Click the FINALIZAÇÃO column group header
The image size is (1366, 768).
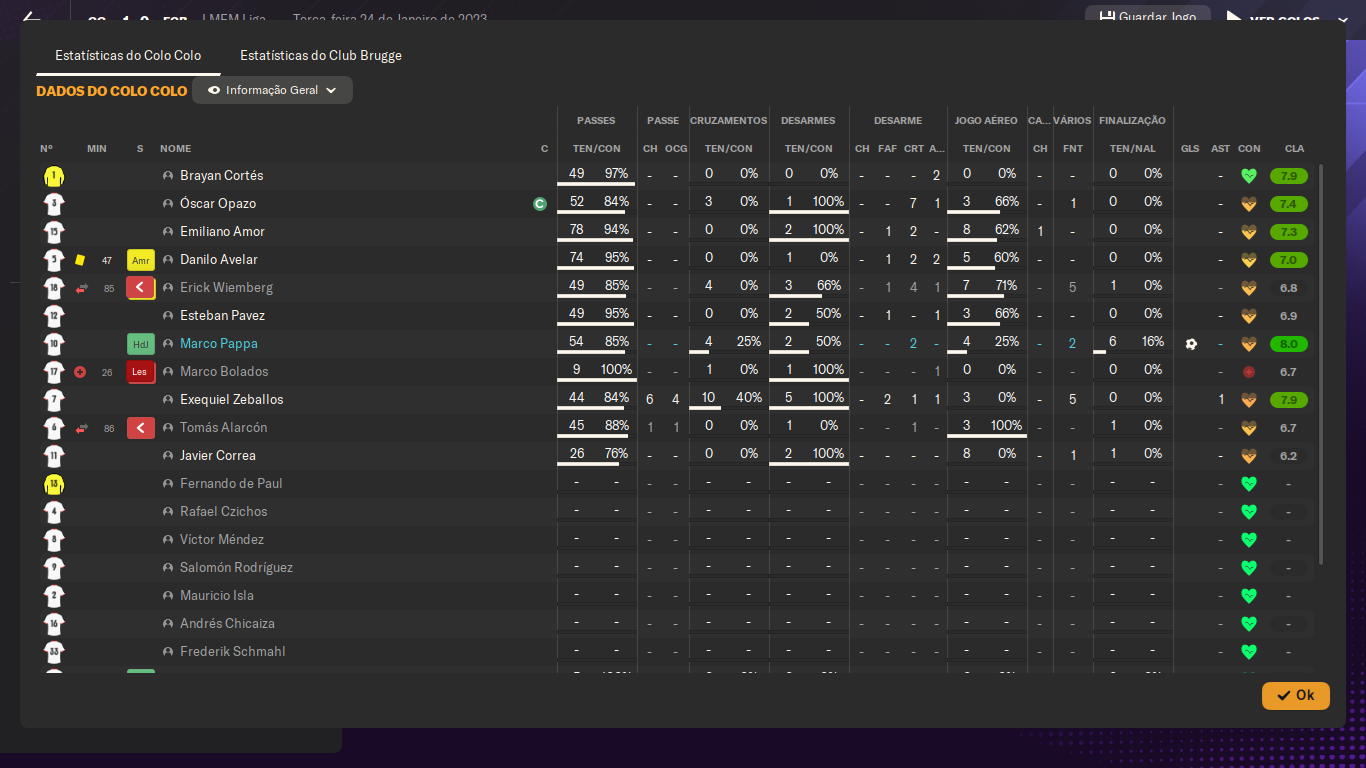point(1132,121)
